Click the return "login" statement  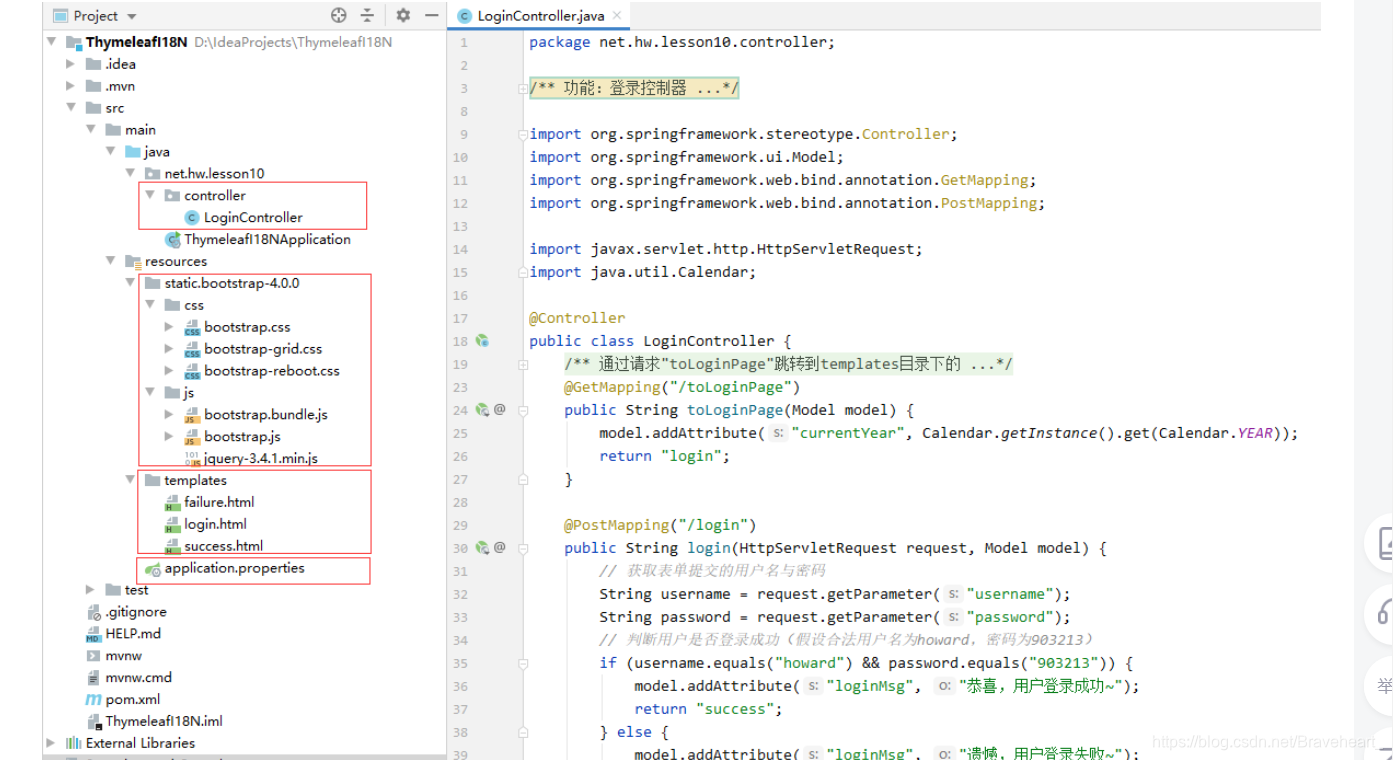[665, 456]
